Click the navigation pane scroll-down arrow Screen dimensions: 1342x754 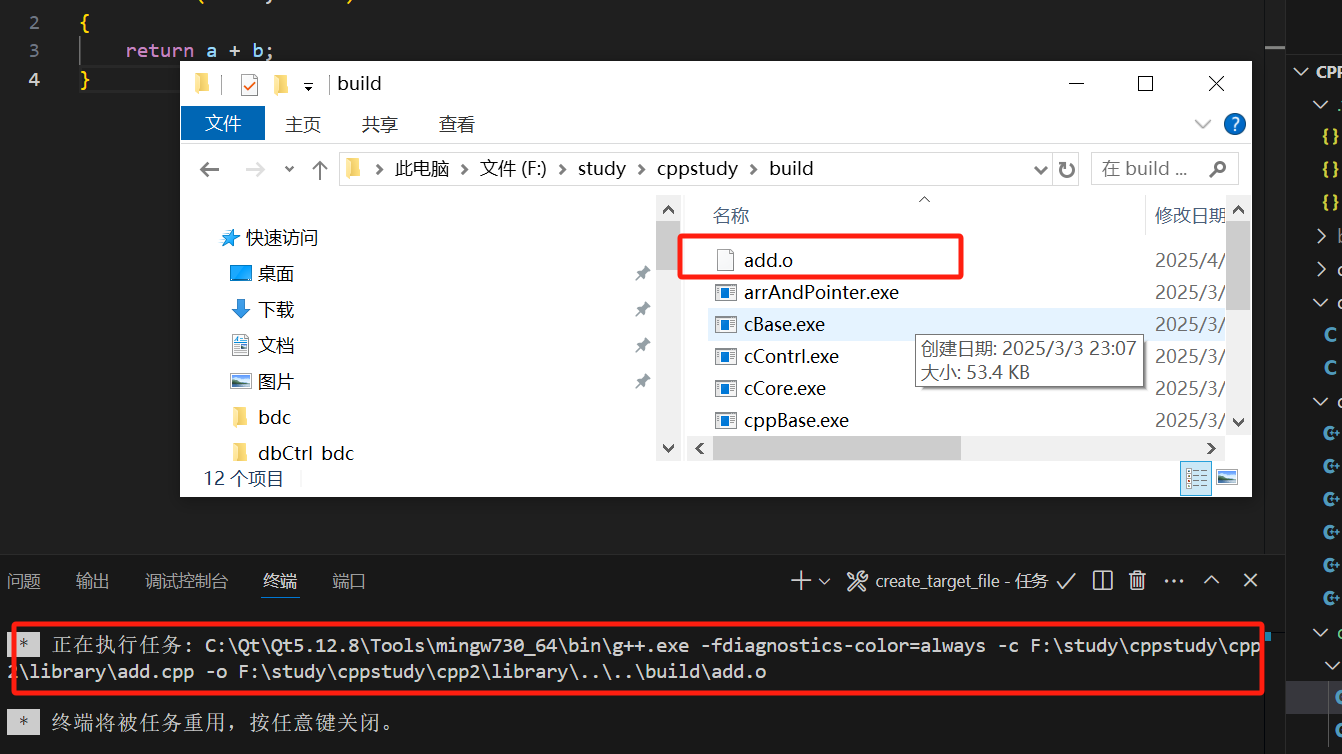[x=668, y=449]
